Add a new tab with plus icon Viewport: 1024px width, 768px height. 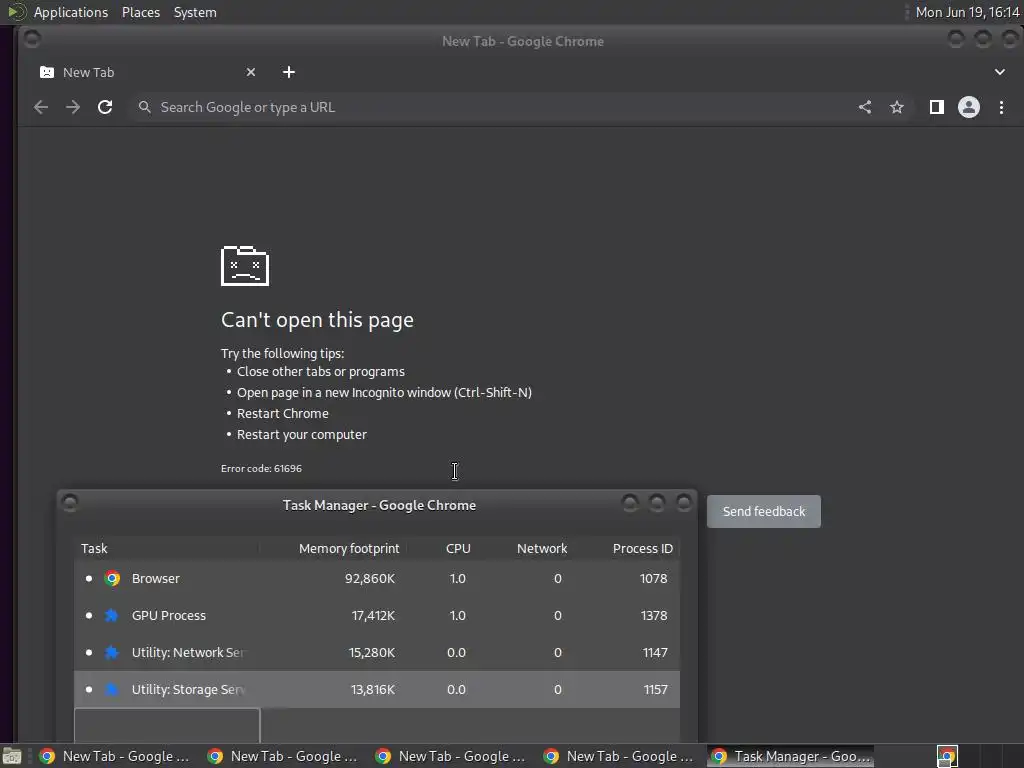[x=289, y=72]
